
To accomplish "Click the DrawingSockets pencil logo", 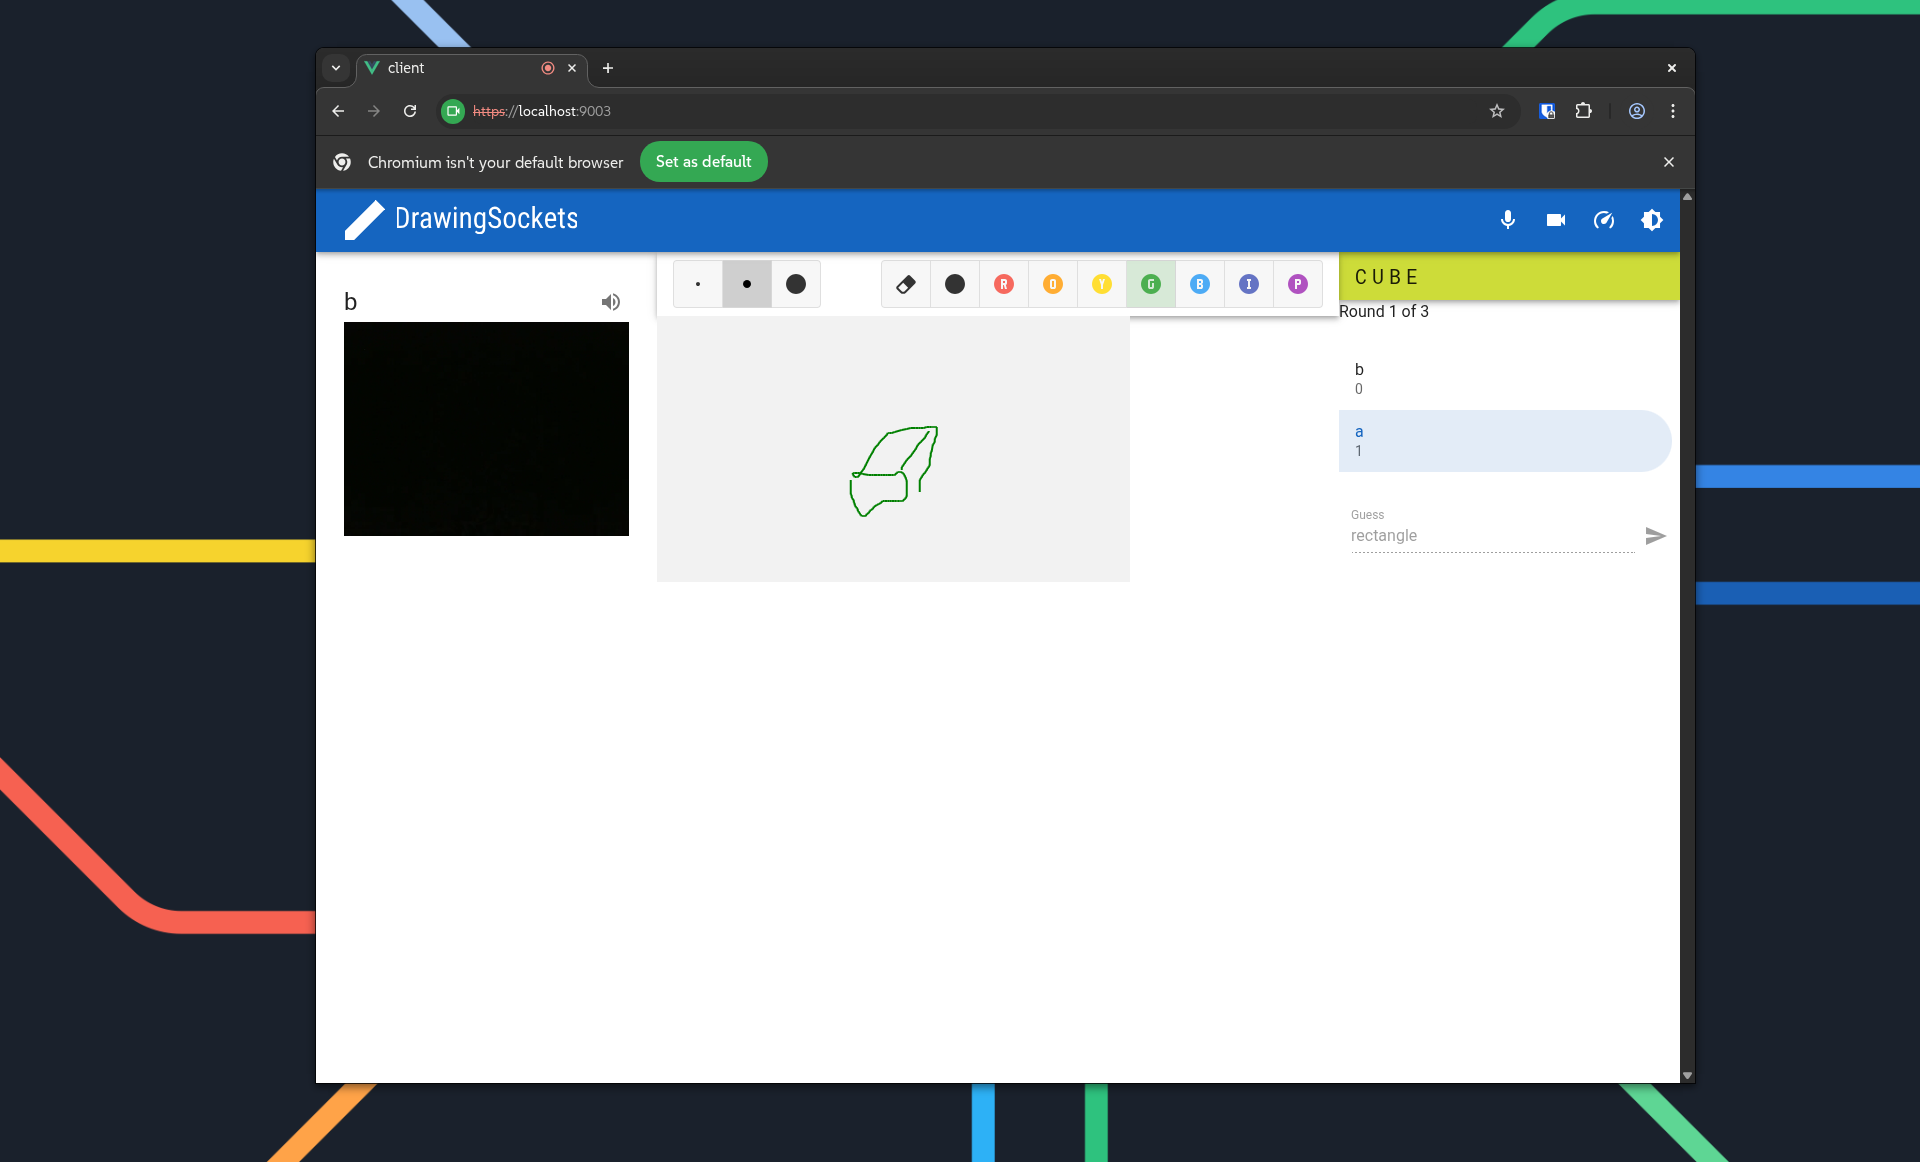I will pyautogui.click(x=364, y=220).
